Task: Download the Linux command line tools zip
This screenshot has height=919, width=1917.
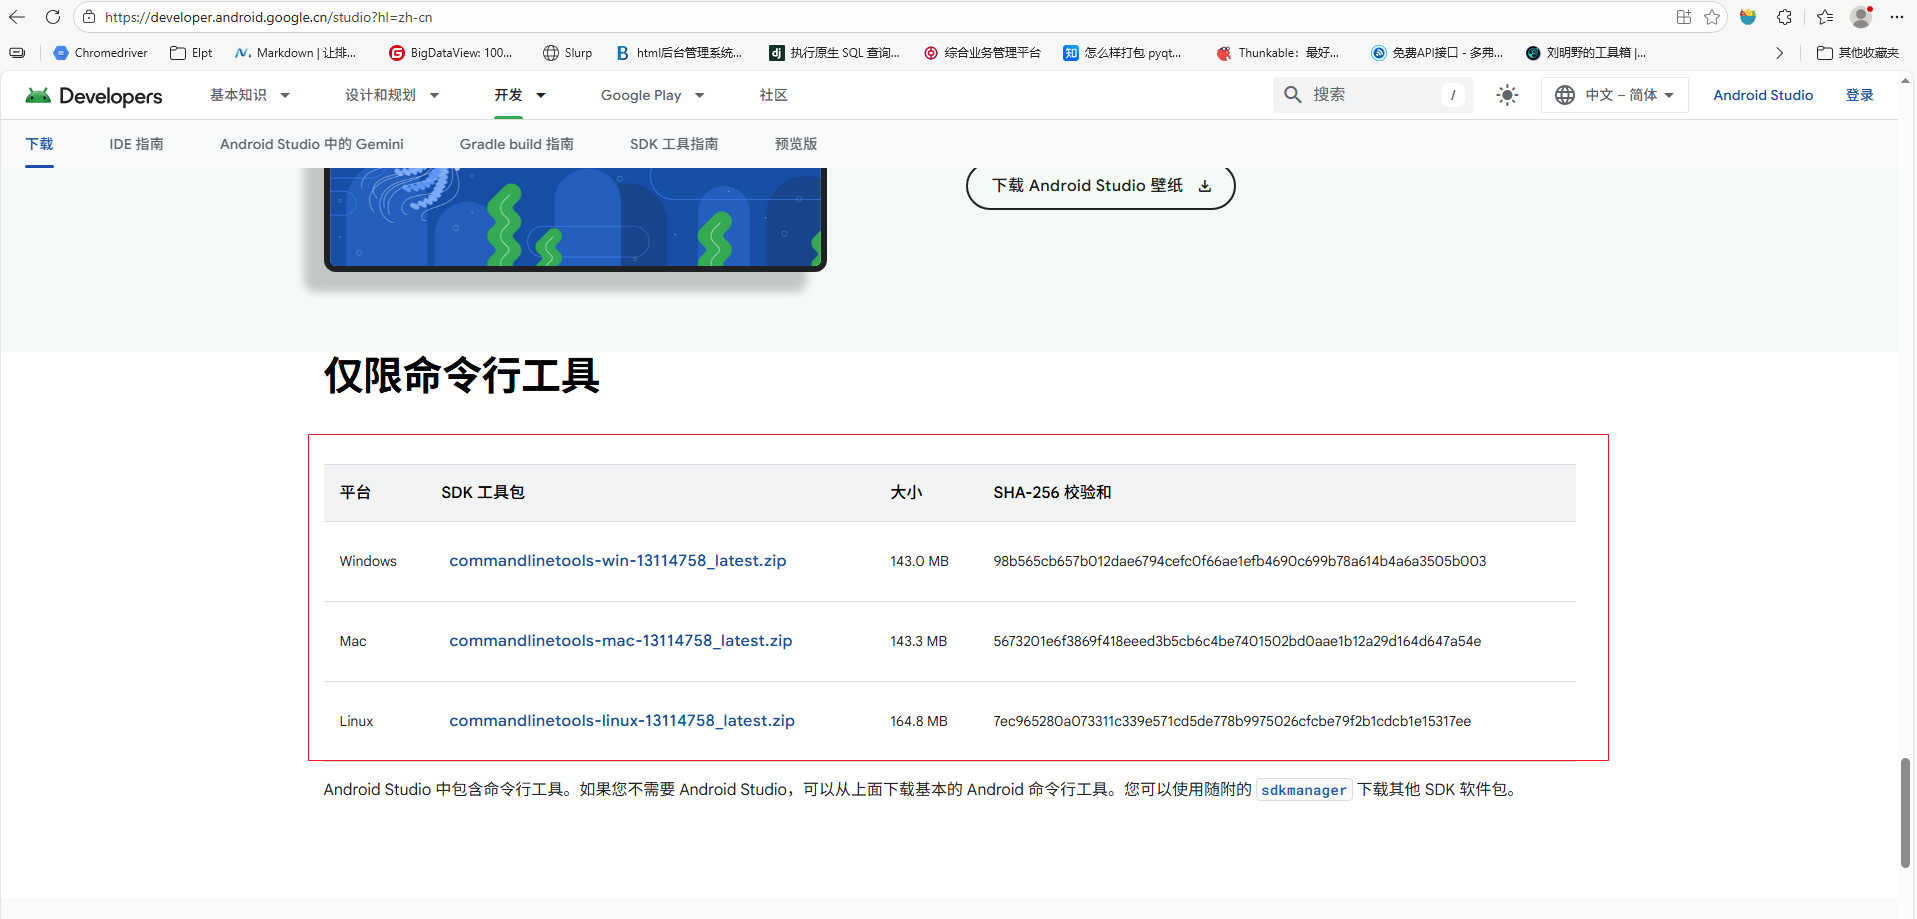Action: click(621, 721)
